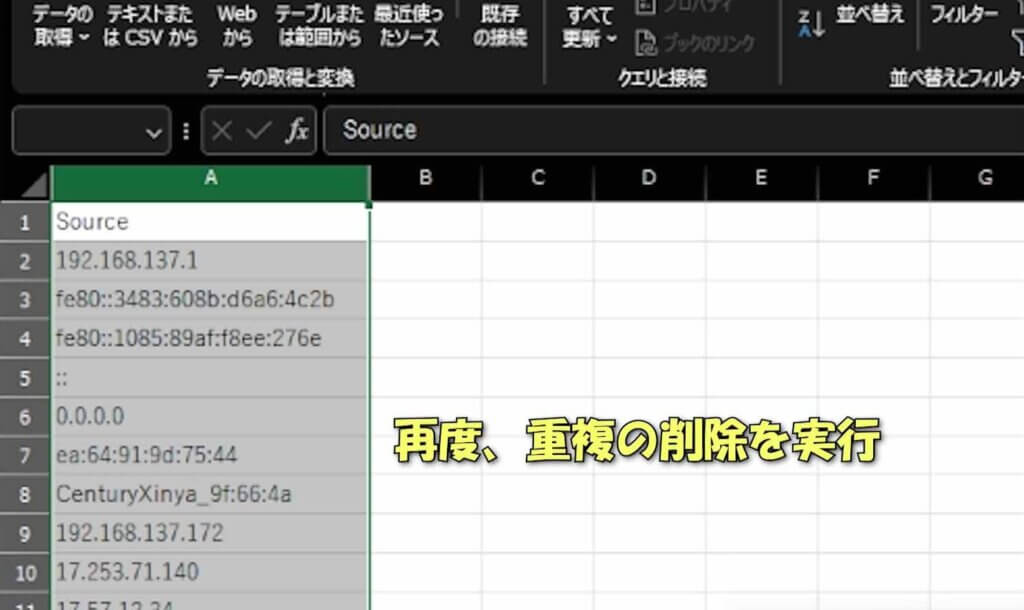
Task: Select the row 6 header
Action: (25, 416)
